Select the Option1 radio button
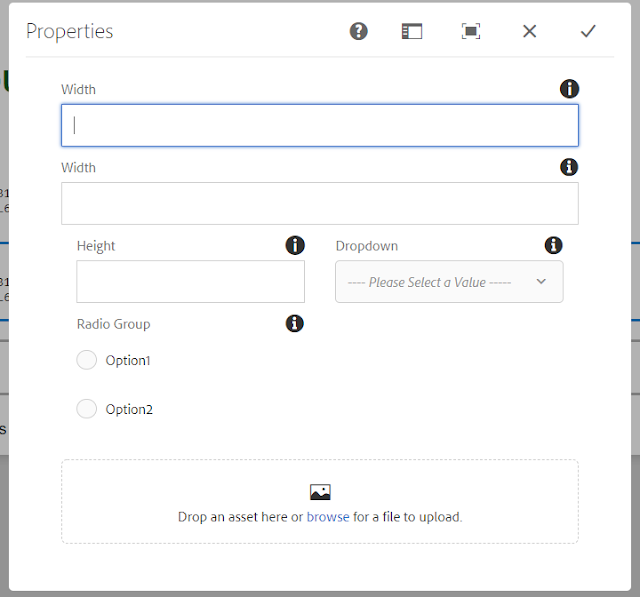 tap(87, 360)
